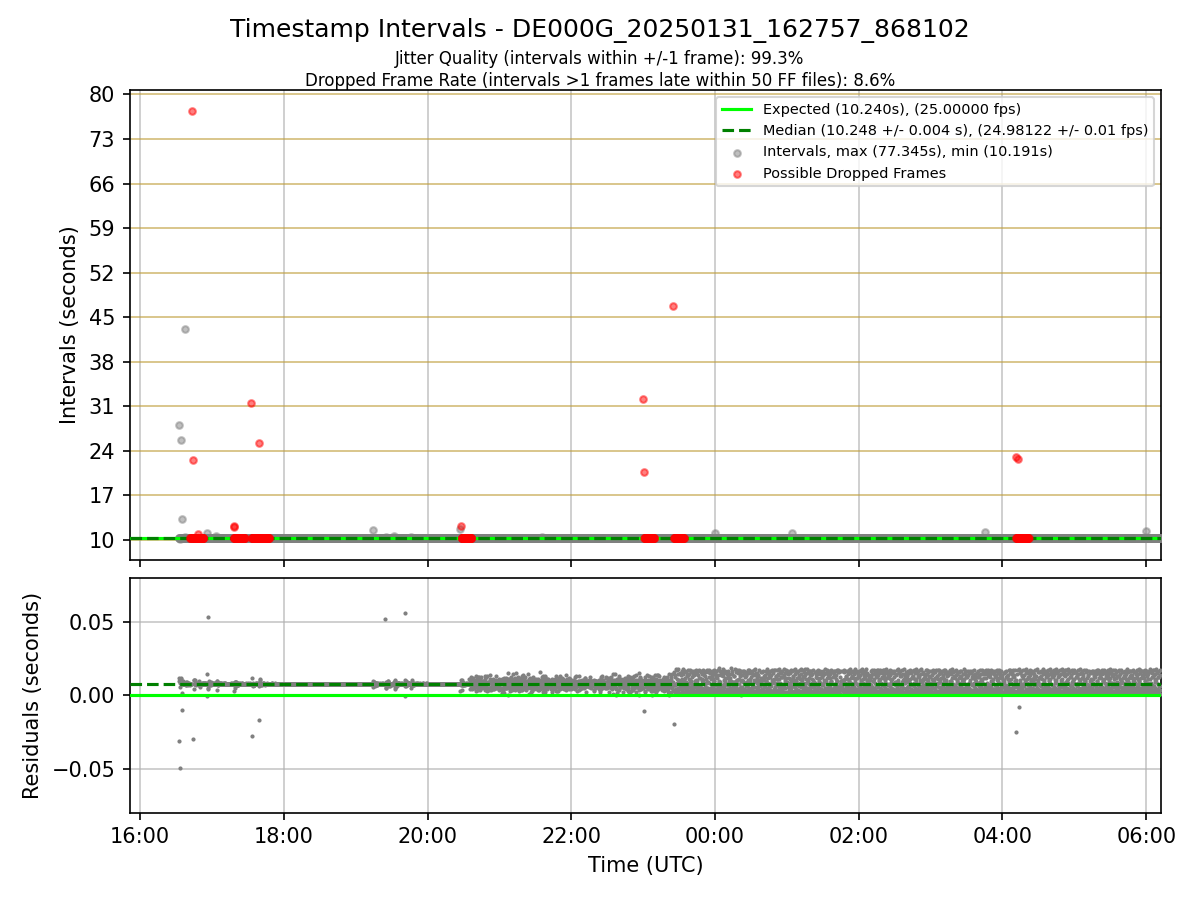
Task: Select the Jitter Quality 99.3% subtitle line
Action: [599, 58]
